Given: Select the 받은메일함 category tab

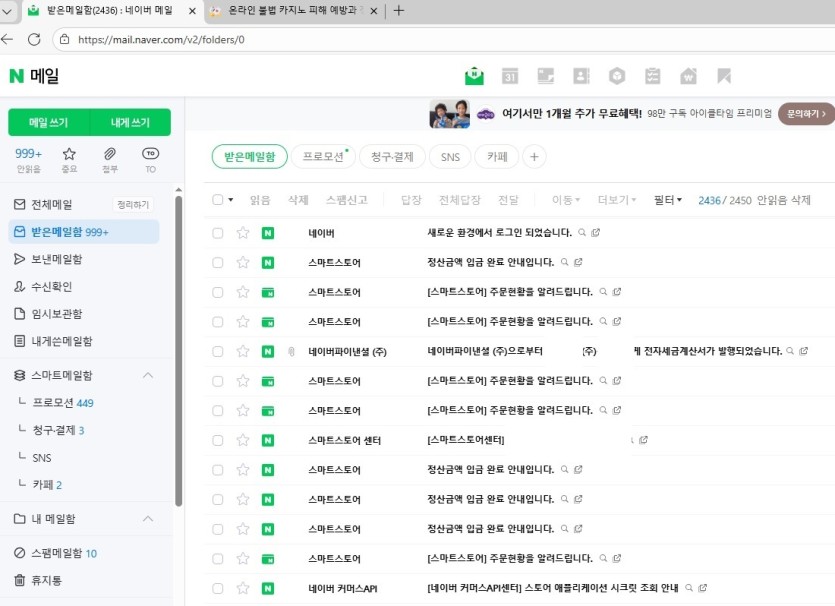Looking at the screenshot, I should 250,157.
